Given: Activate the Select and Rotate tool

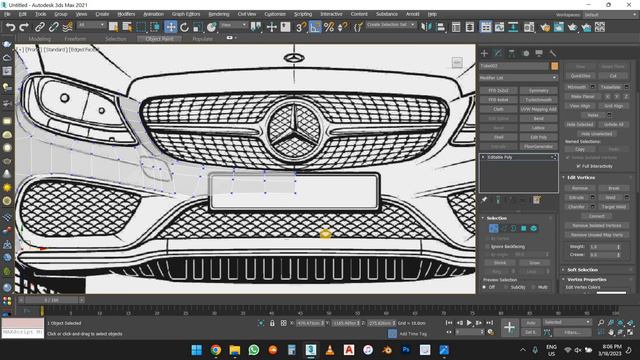Looking at the screenshot, I should (184, 27).
